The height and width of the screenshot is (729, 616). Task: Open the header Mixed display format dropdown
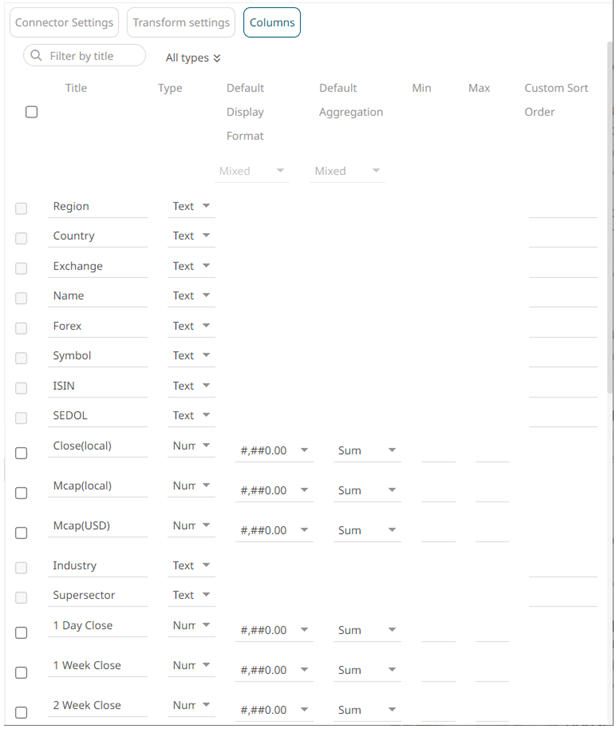(280, 171)
